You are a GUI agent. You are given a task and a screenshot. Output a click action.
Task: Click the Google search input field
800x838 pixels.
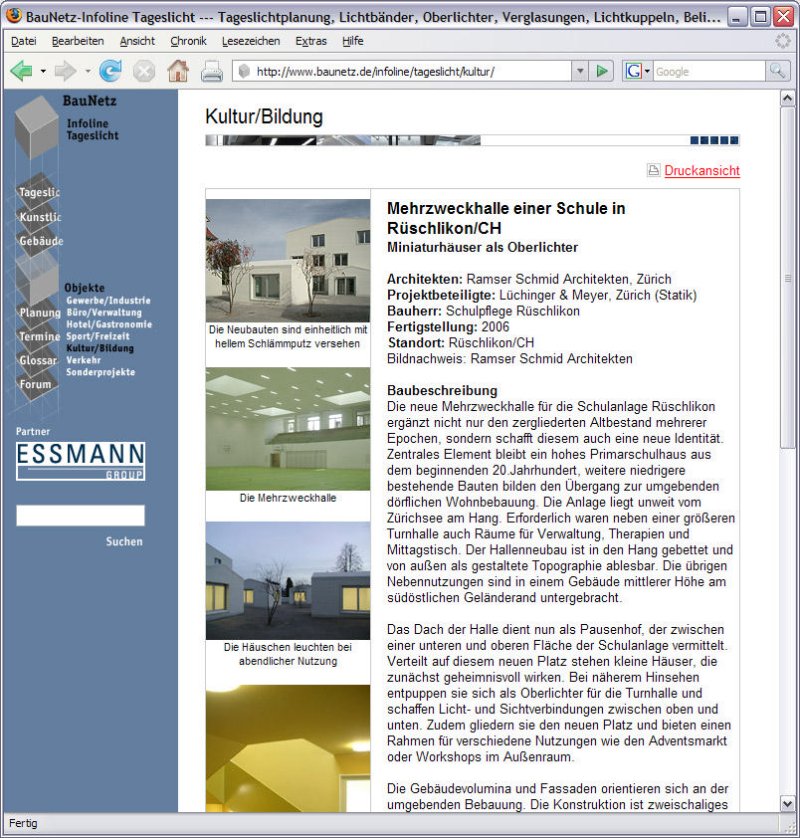[x=709, y=71]
